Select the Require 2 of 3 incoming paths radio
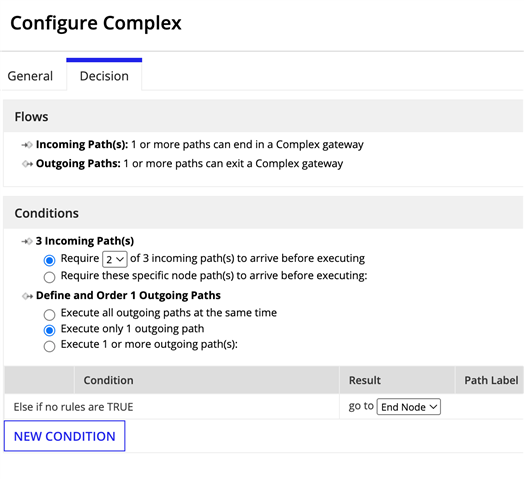The width and height of the screenshot is (524, 479). tap(49, 260)
